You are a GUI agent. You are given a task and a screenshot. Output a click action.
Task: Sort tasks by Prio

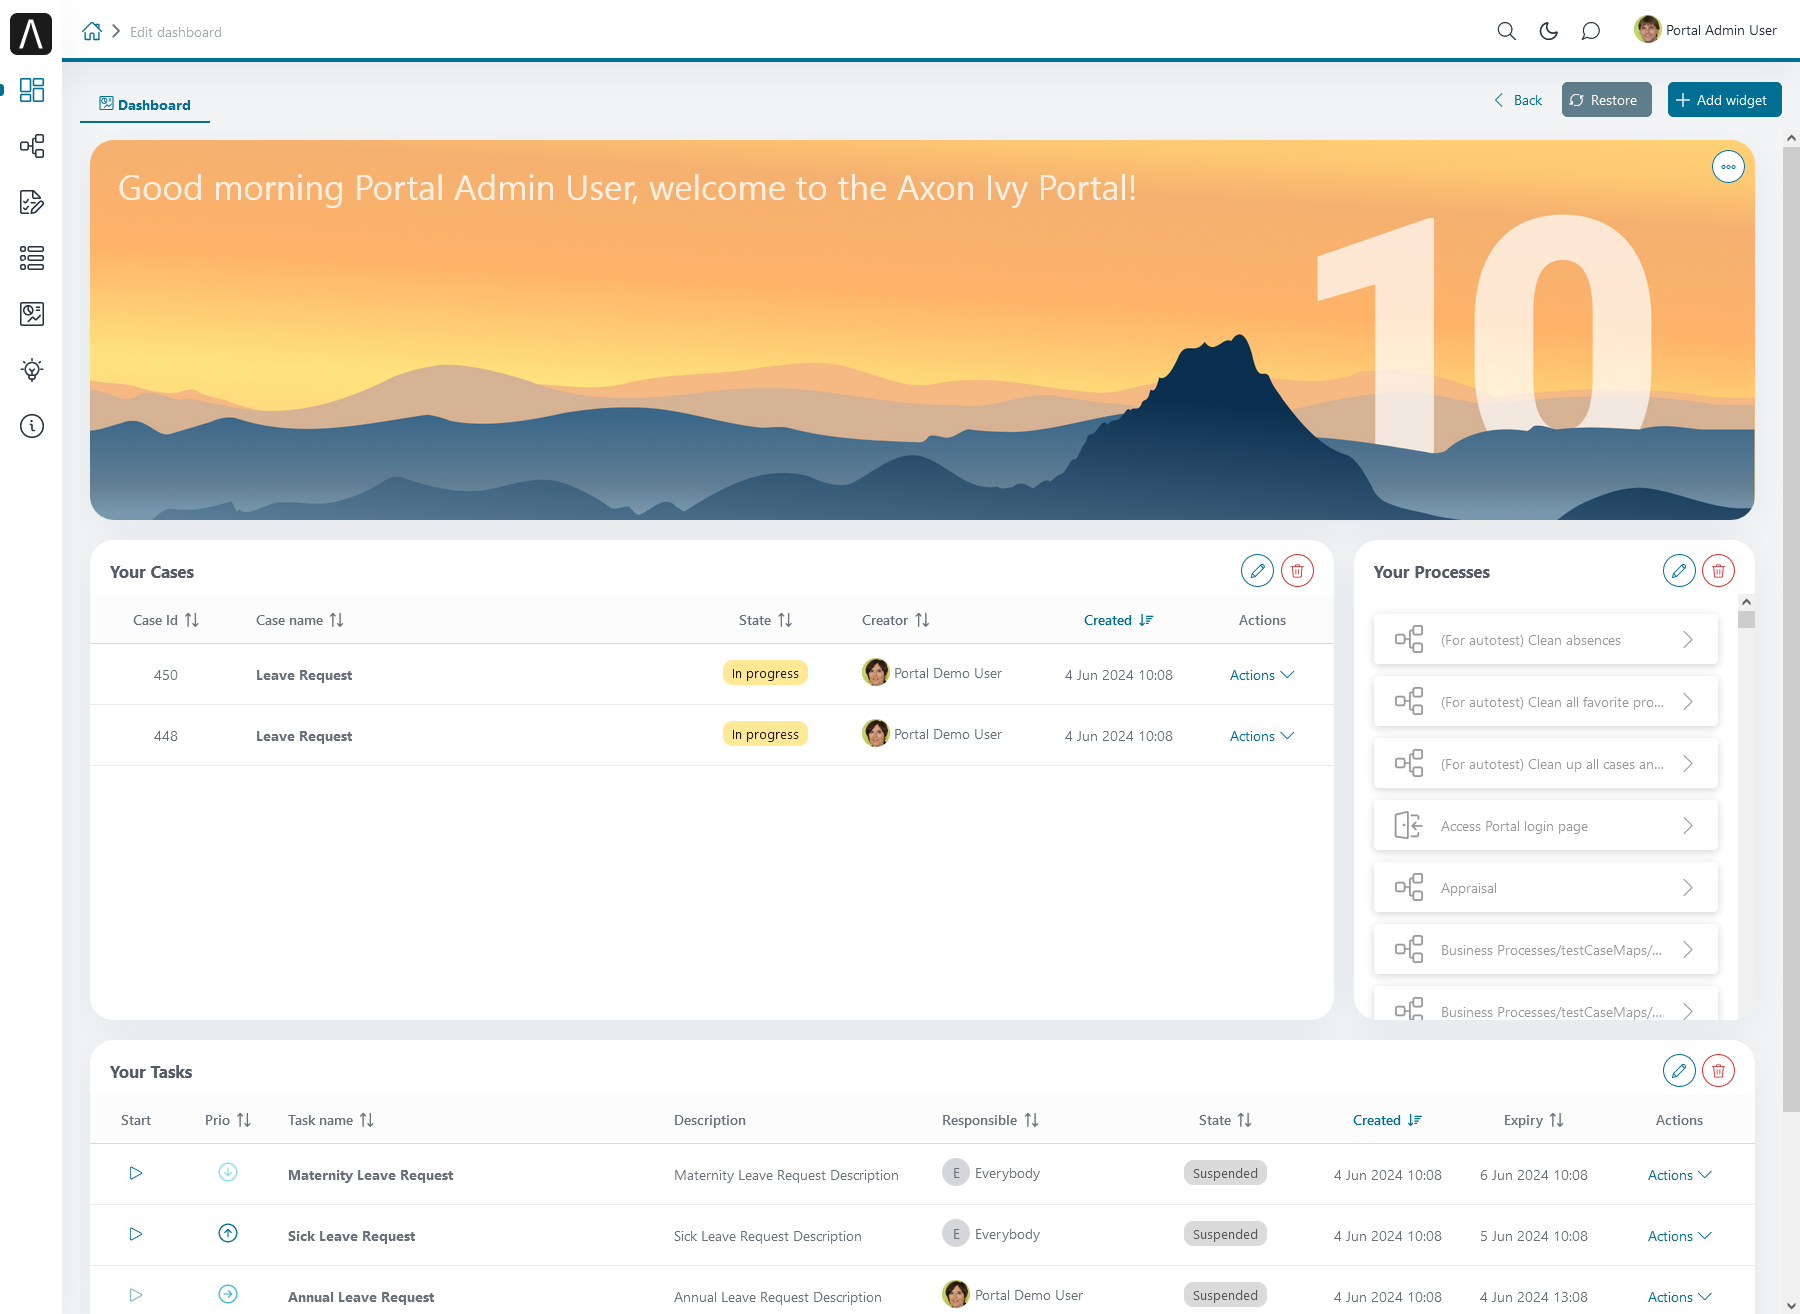(x=243, y=1120)
